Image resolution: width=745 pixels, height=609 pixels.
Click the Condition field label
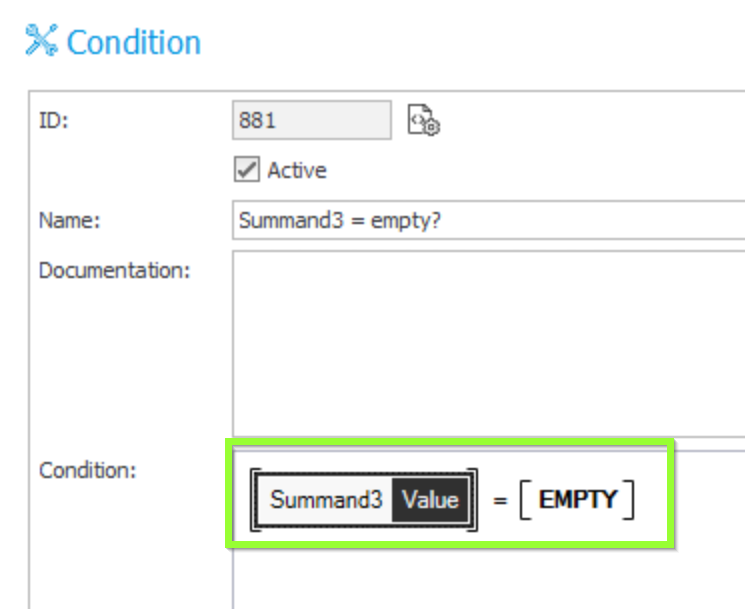87,470
